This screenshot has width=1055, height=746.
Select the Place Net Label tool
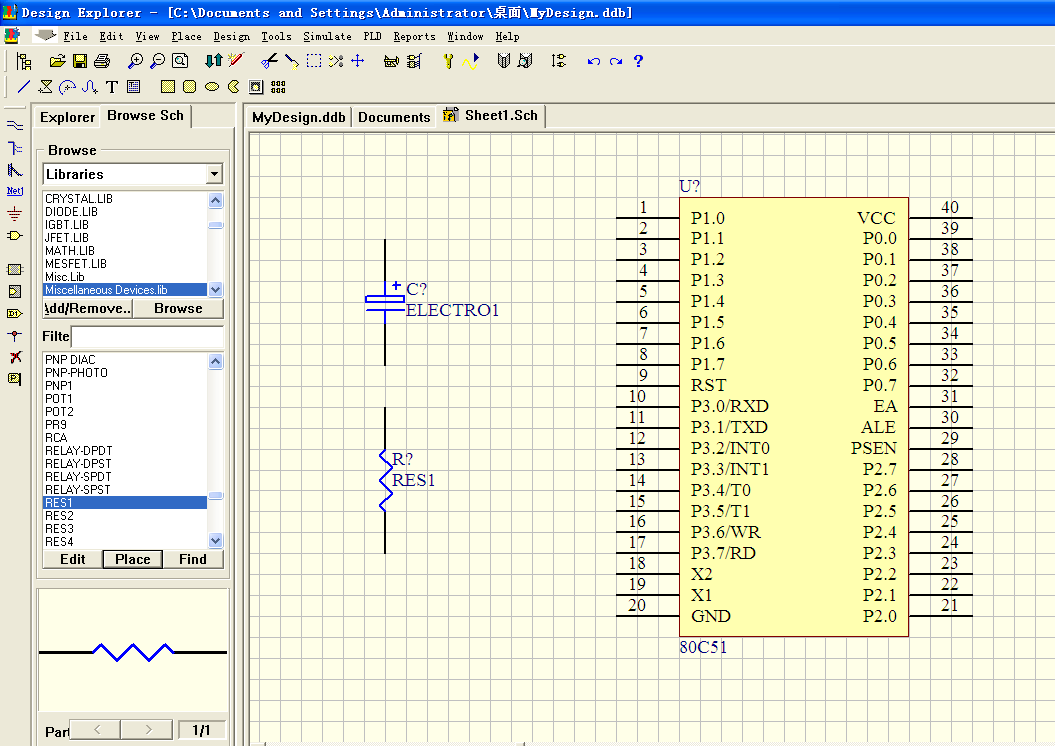pos(14,190)
